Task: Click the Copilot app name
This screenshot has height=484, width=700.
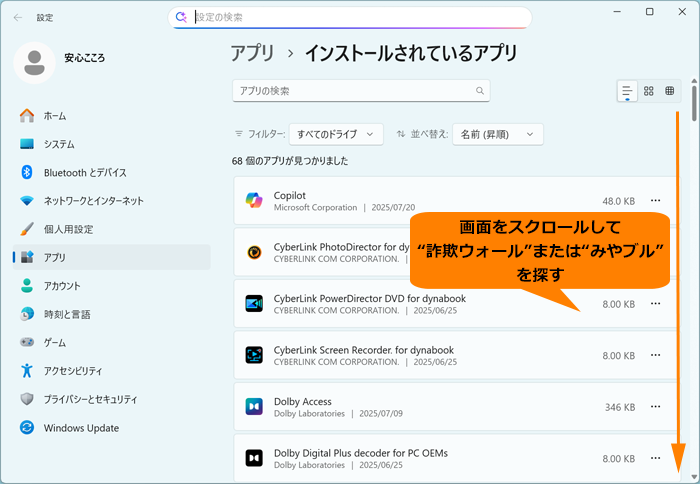Action: click(x=290, y=196)
